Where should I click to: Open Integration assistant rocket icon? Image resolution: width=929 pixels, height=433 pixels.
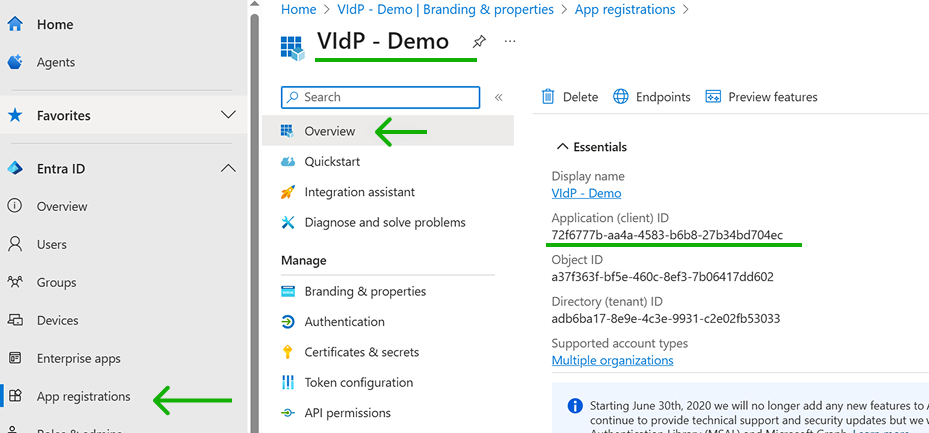(288, 192)
